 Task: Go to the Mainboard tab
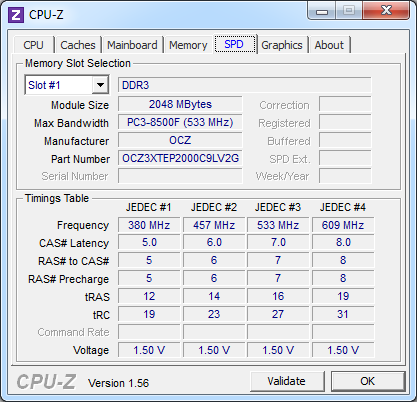132,45
